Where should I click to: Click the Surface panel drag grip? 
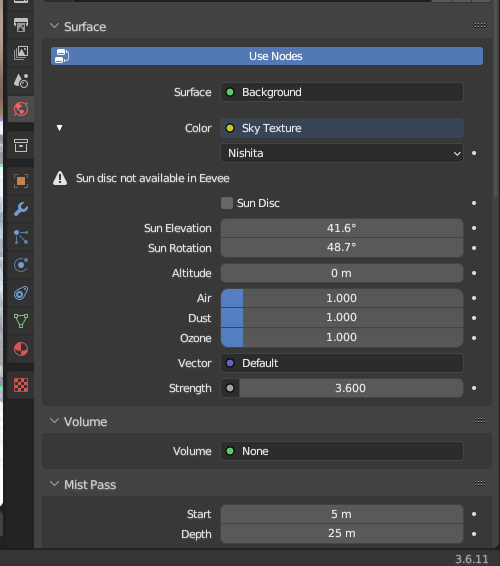(479, 26)
